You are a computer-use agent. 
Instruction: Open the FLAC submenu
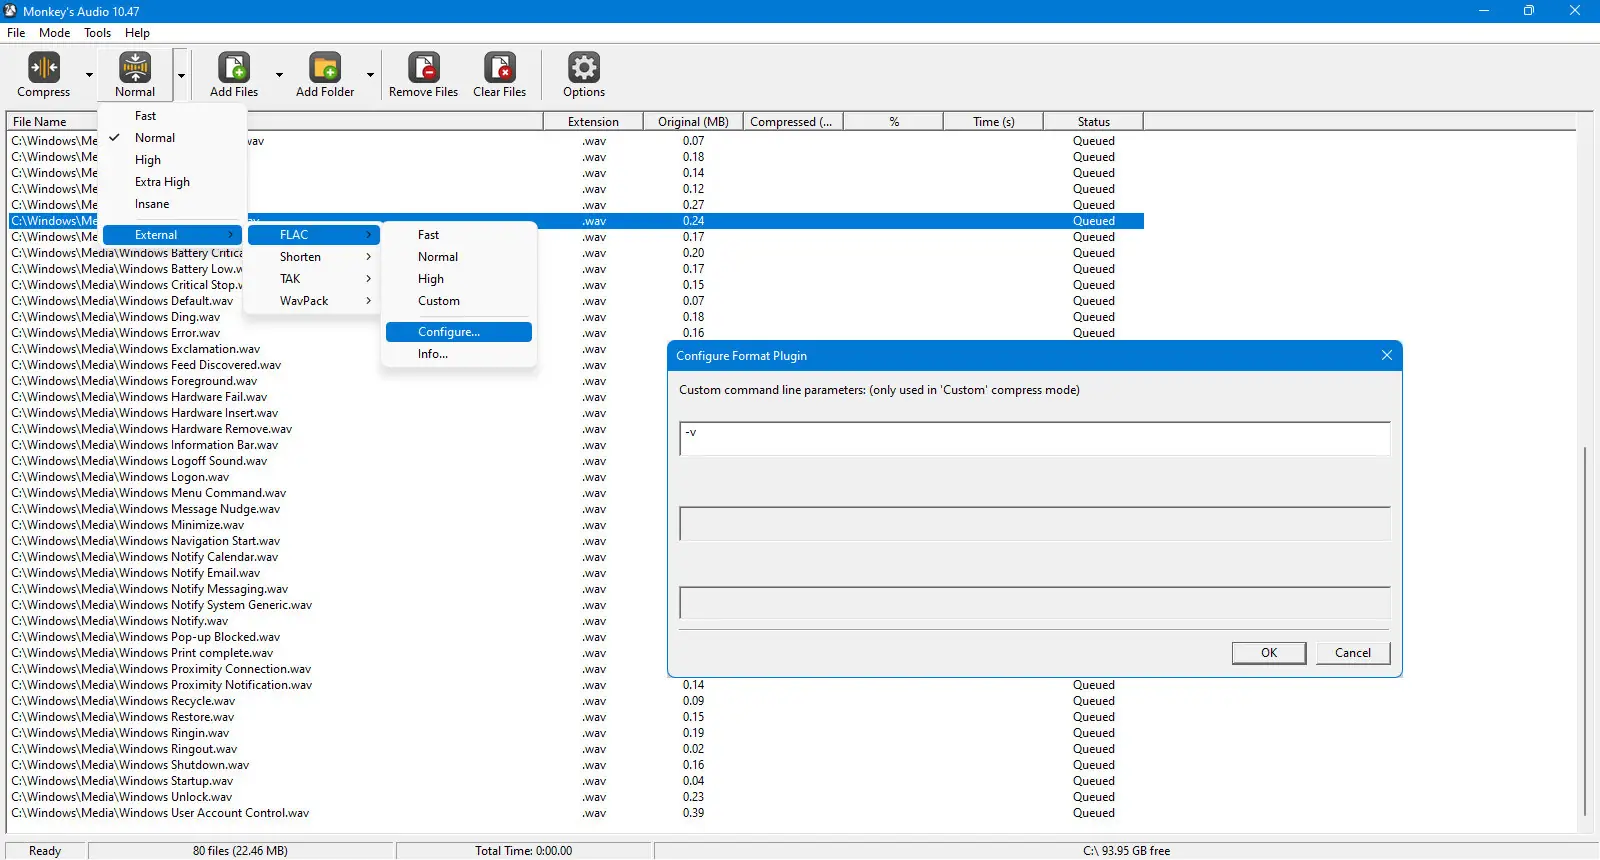pyautogui.click(x=314, y=235)
